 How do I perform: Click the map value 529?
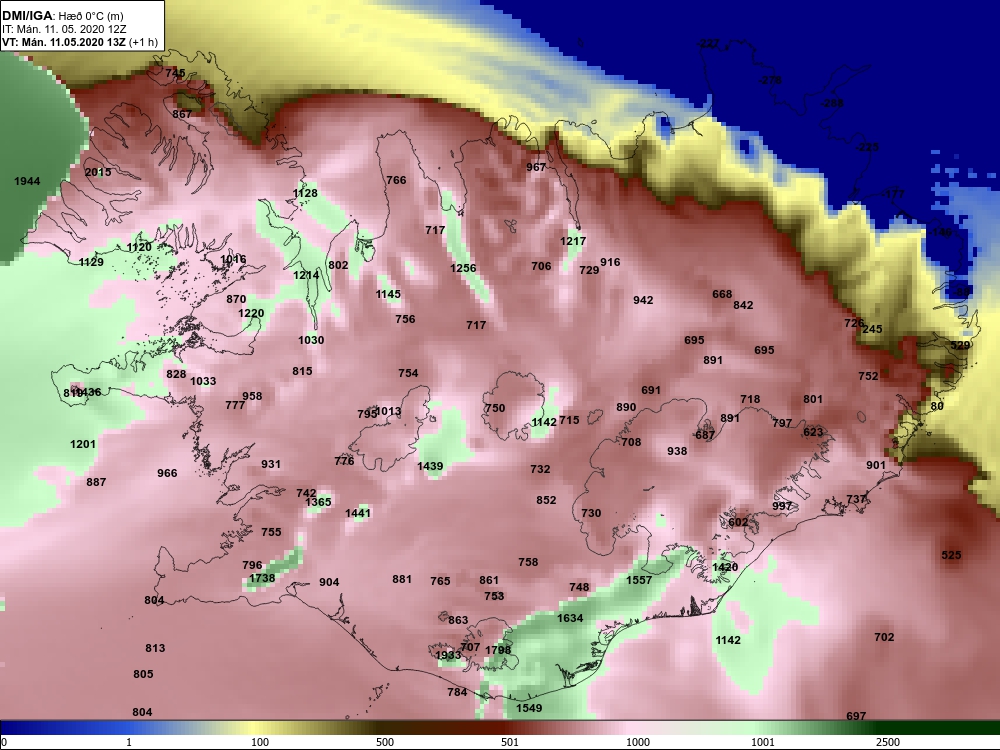pyautogui.click(x=960, y=345)
